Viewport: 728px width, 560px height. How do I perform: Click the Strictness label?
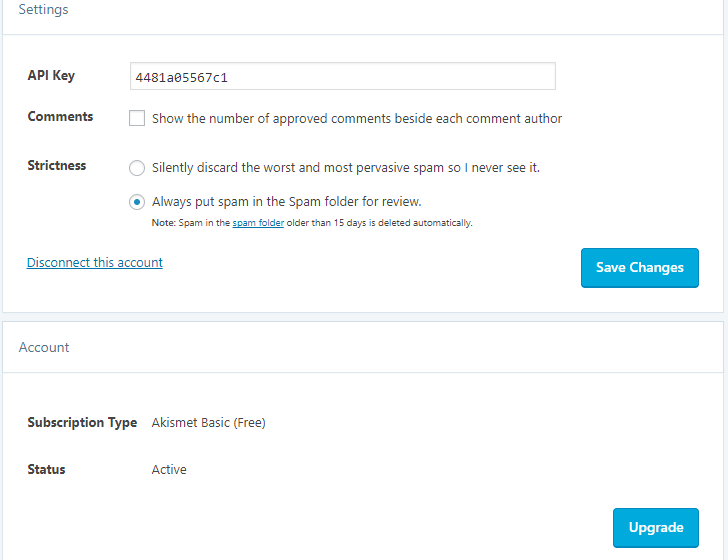click(x=57, y=165)
